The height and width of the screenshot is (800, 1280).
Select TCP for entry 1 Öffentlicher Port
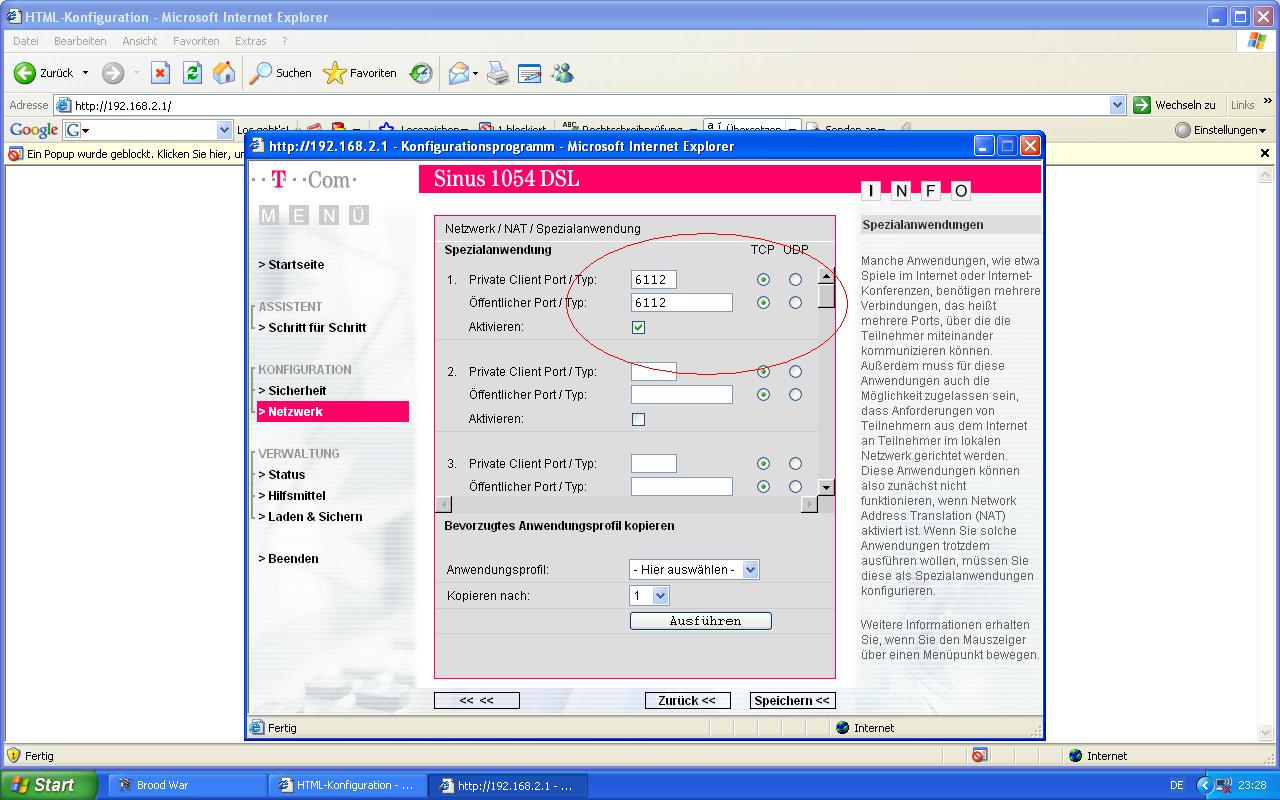click(764, 303)
